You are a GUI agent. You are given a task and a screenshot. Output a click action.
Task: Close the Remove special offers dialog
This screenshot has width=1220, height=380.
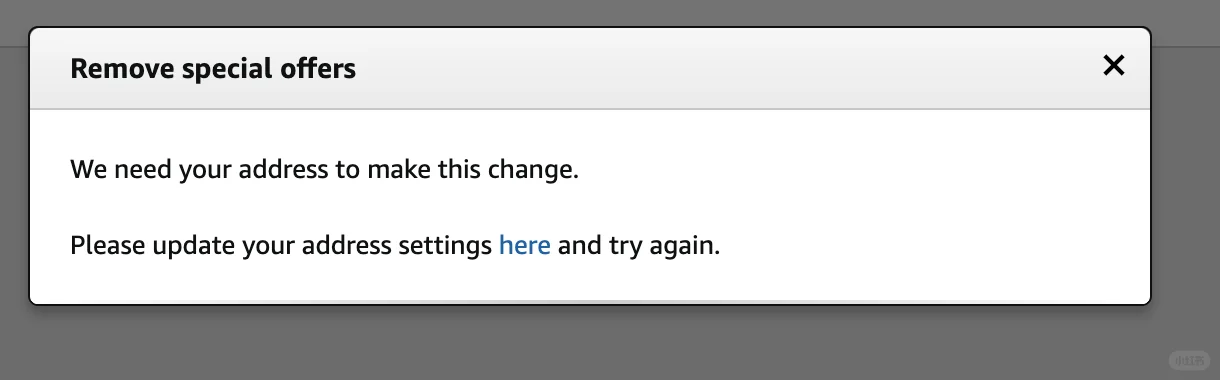pyautogui.click(x=1113, y=66)
